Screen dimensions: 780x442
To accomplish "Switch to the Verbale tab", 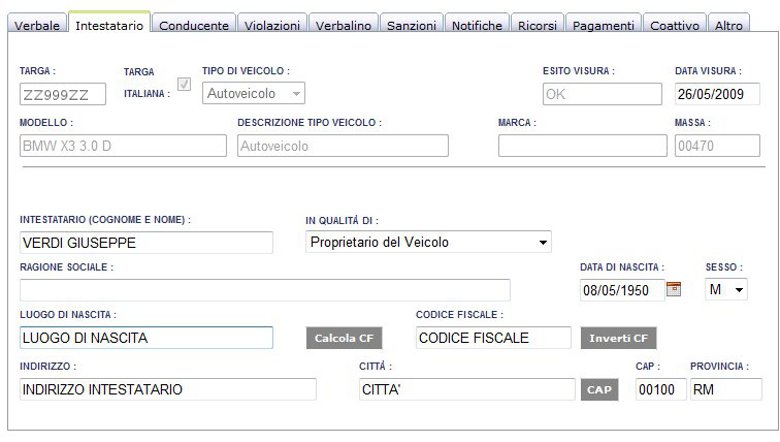I will [37, 24].
